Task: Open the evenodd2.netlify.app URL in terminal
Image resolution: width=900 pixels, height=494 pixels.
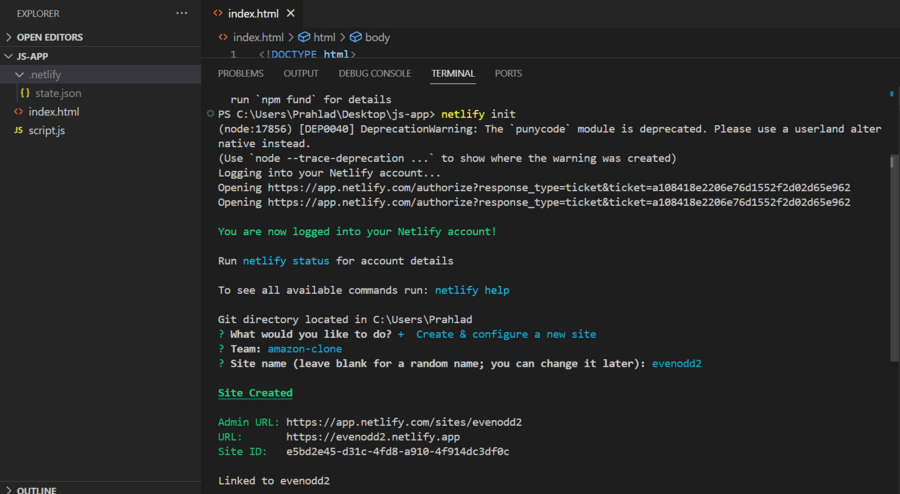Action: 373,437
